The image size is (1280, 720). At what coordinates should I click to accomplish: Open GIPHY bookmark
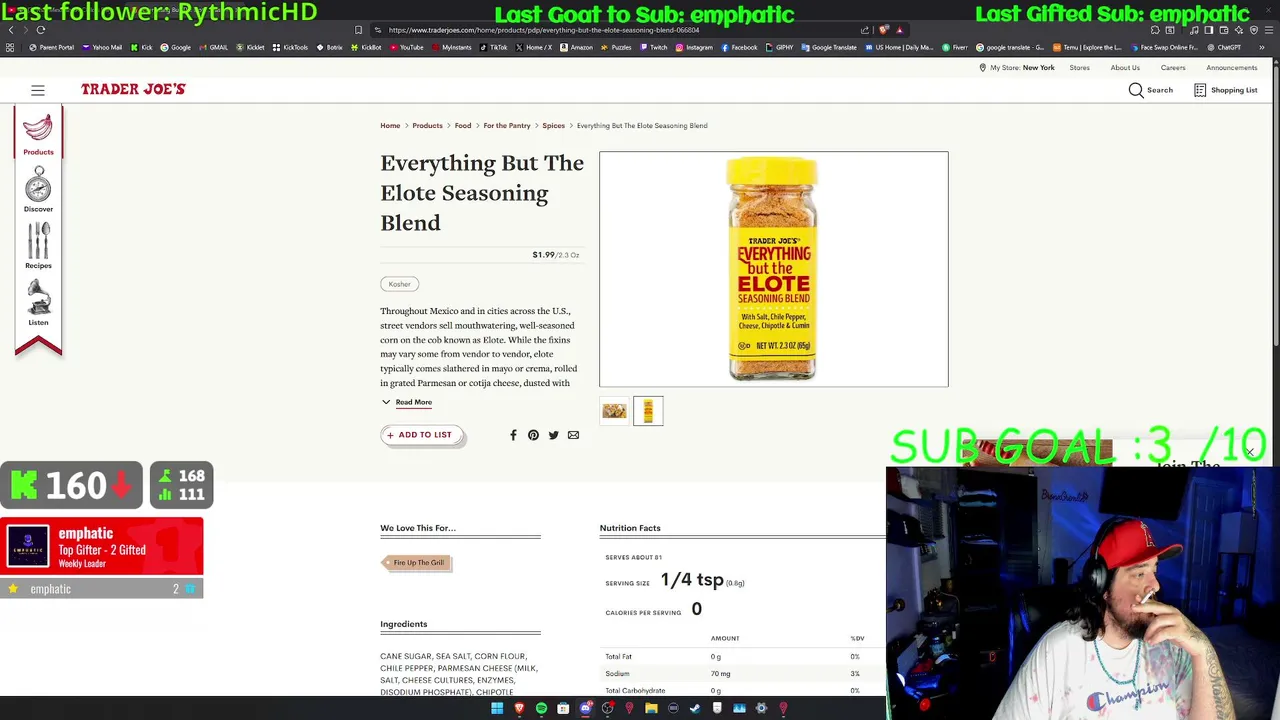coord(779,47)
